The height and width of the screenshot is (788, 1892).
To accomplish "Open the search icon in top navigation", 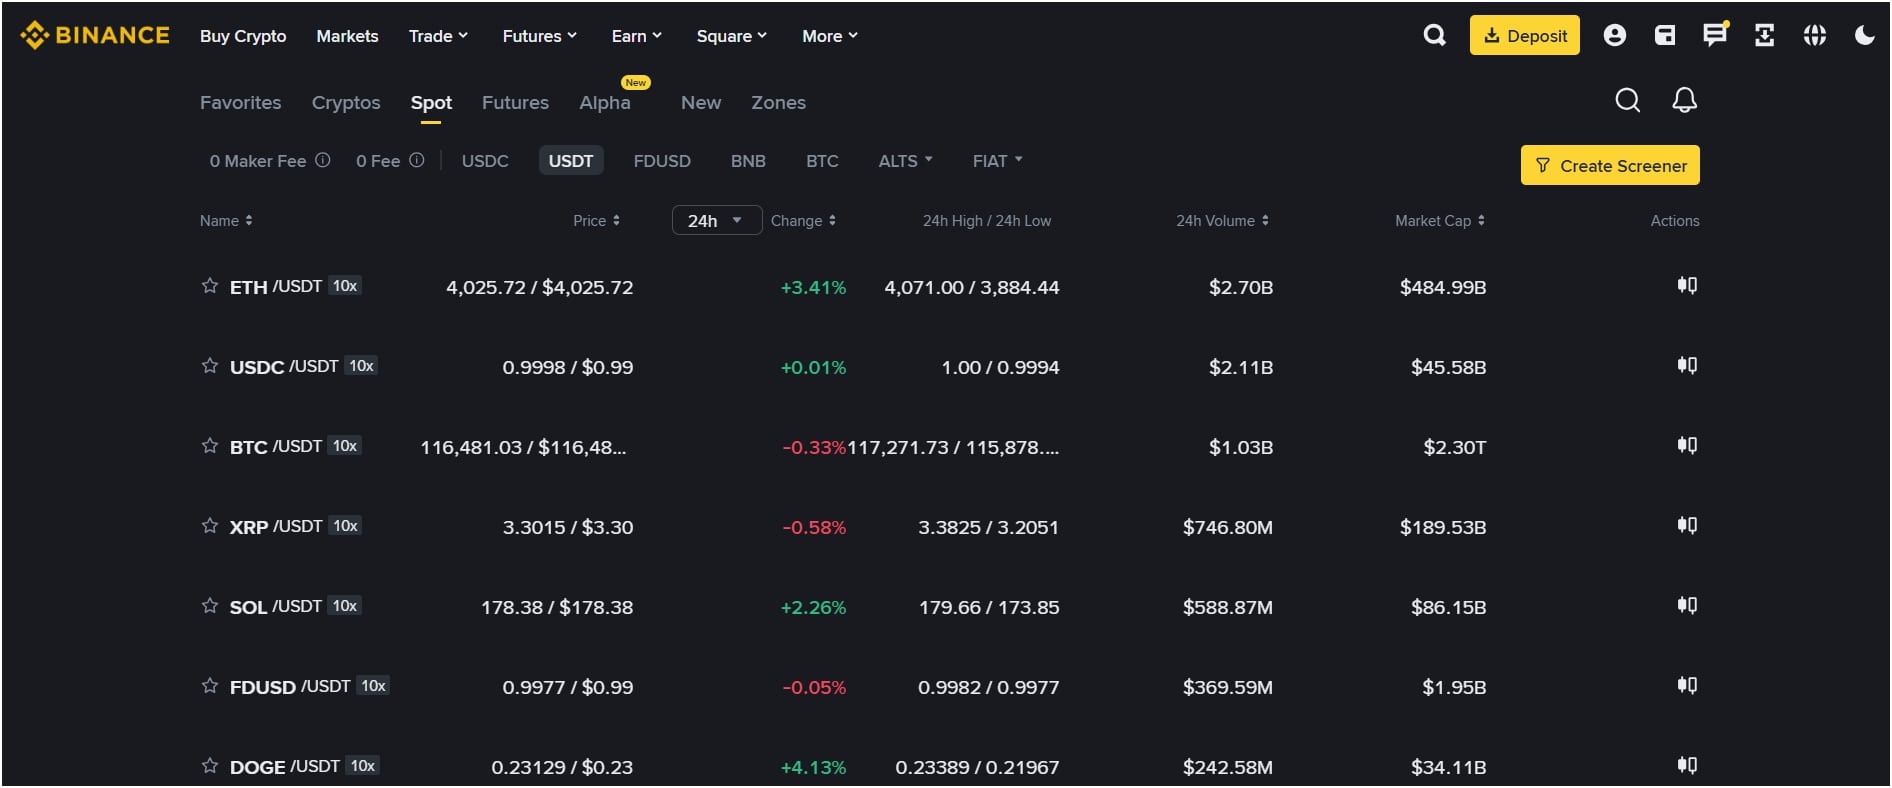I will click(1434, 35).
